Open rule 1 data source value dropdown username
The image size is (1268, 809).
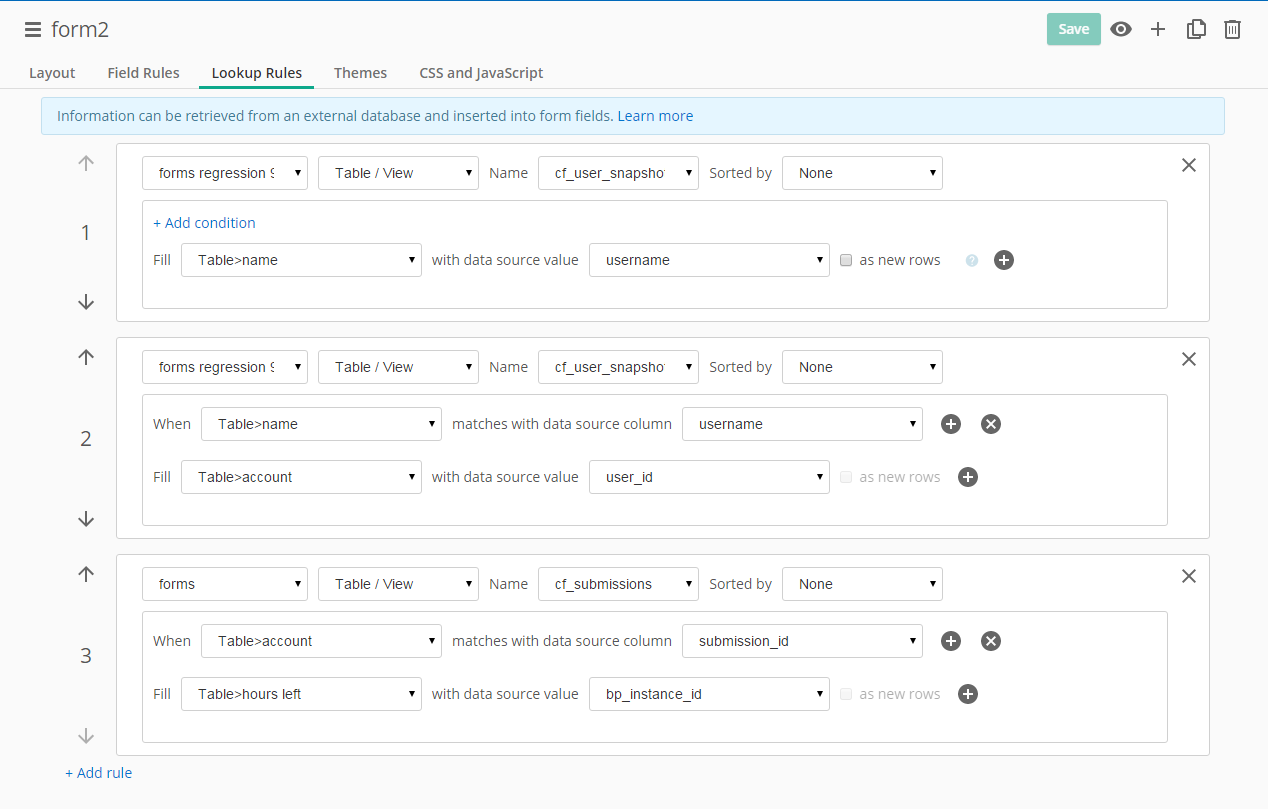[709, 260]
